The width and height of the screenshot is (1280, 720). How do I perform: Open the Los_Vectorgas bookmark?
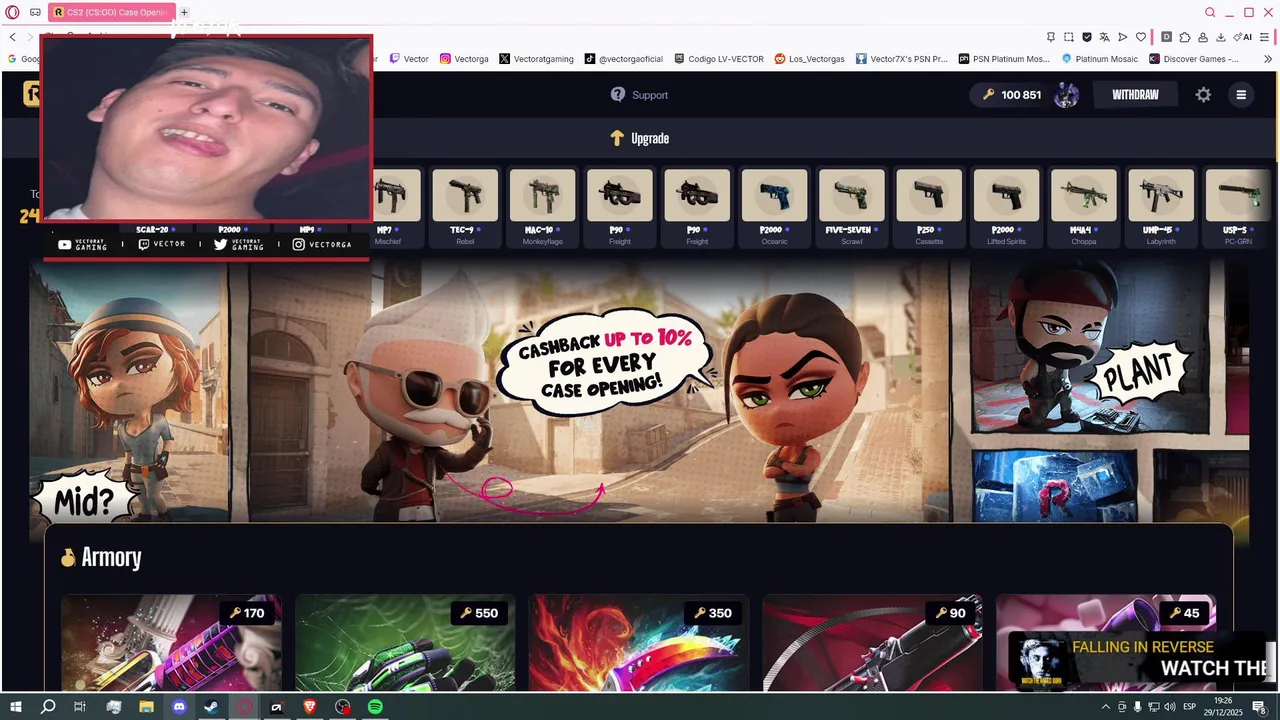[x=809, y=59]
